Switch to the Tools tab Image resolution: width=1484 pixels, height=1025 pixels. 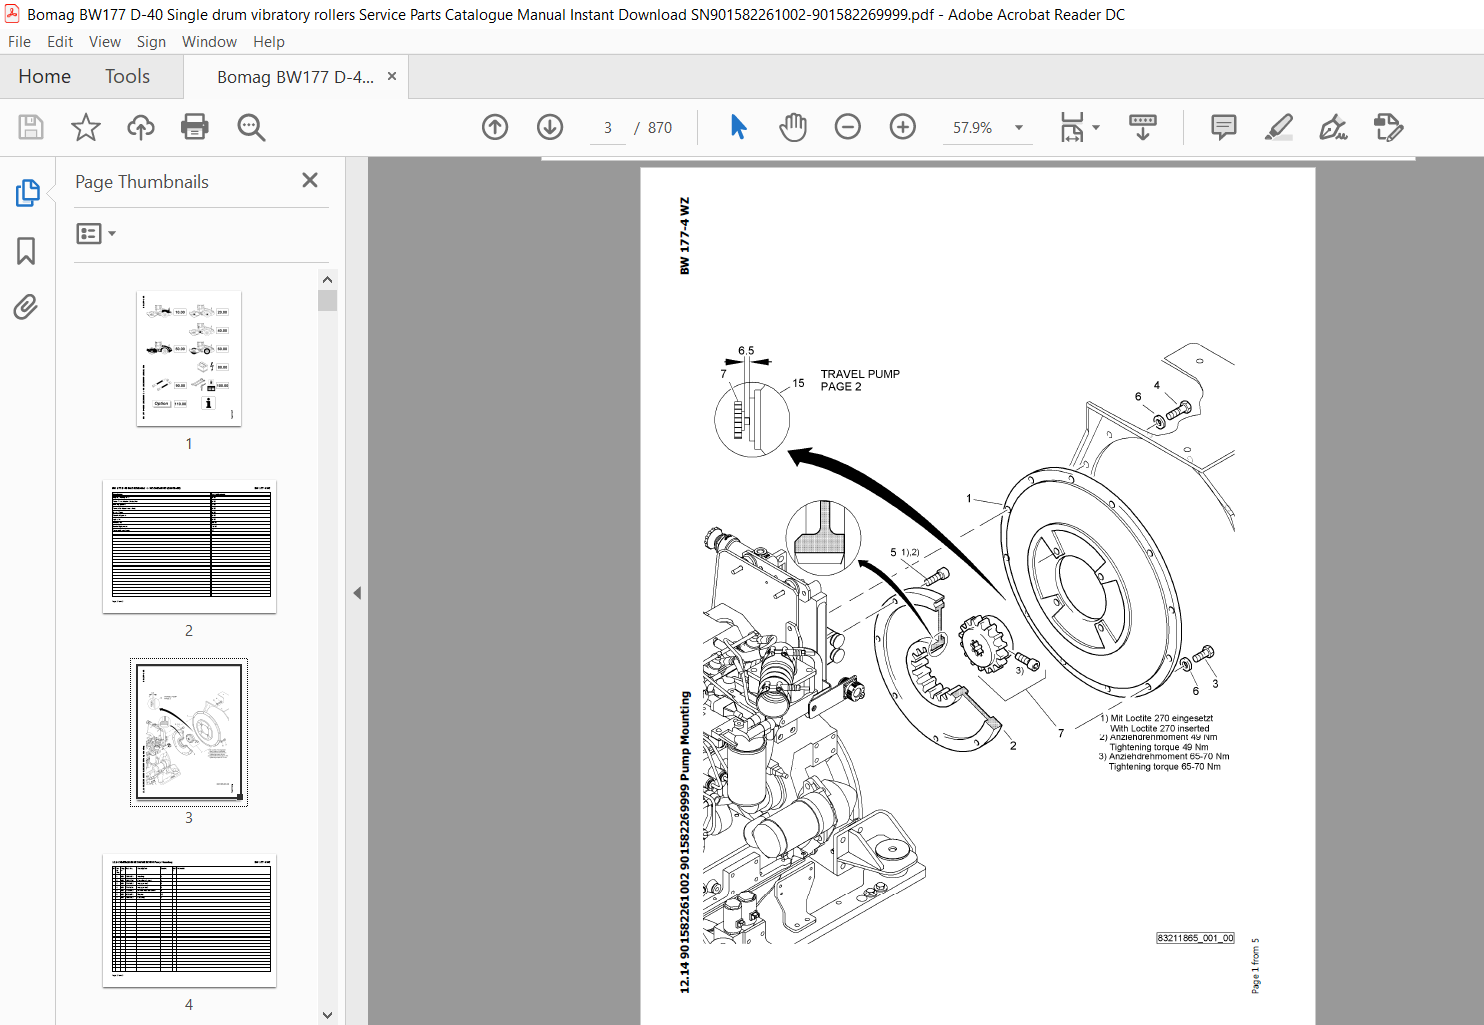click(127, 77)
